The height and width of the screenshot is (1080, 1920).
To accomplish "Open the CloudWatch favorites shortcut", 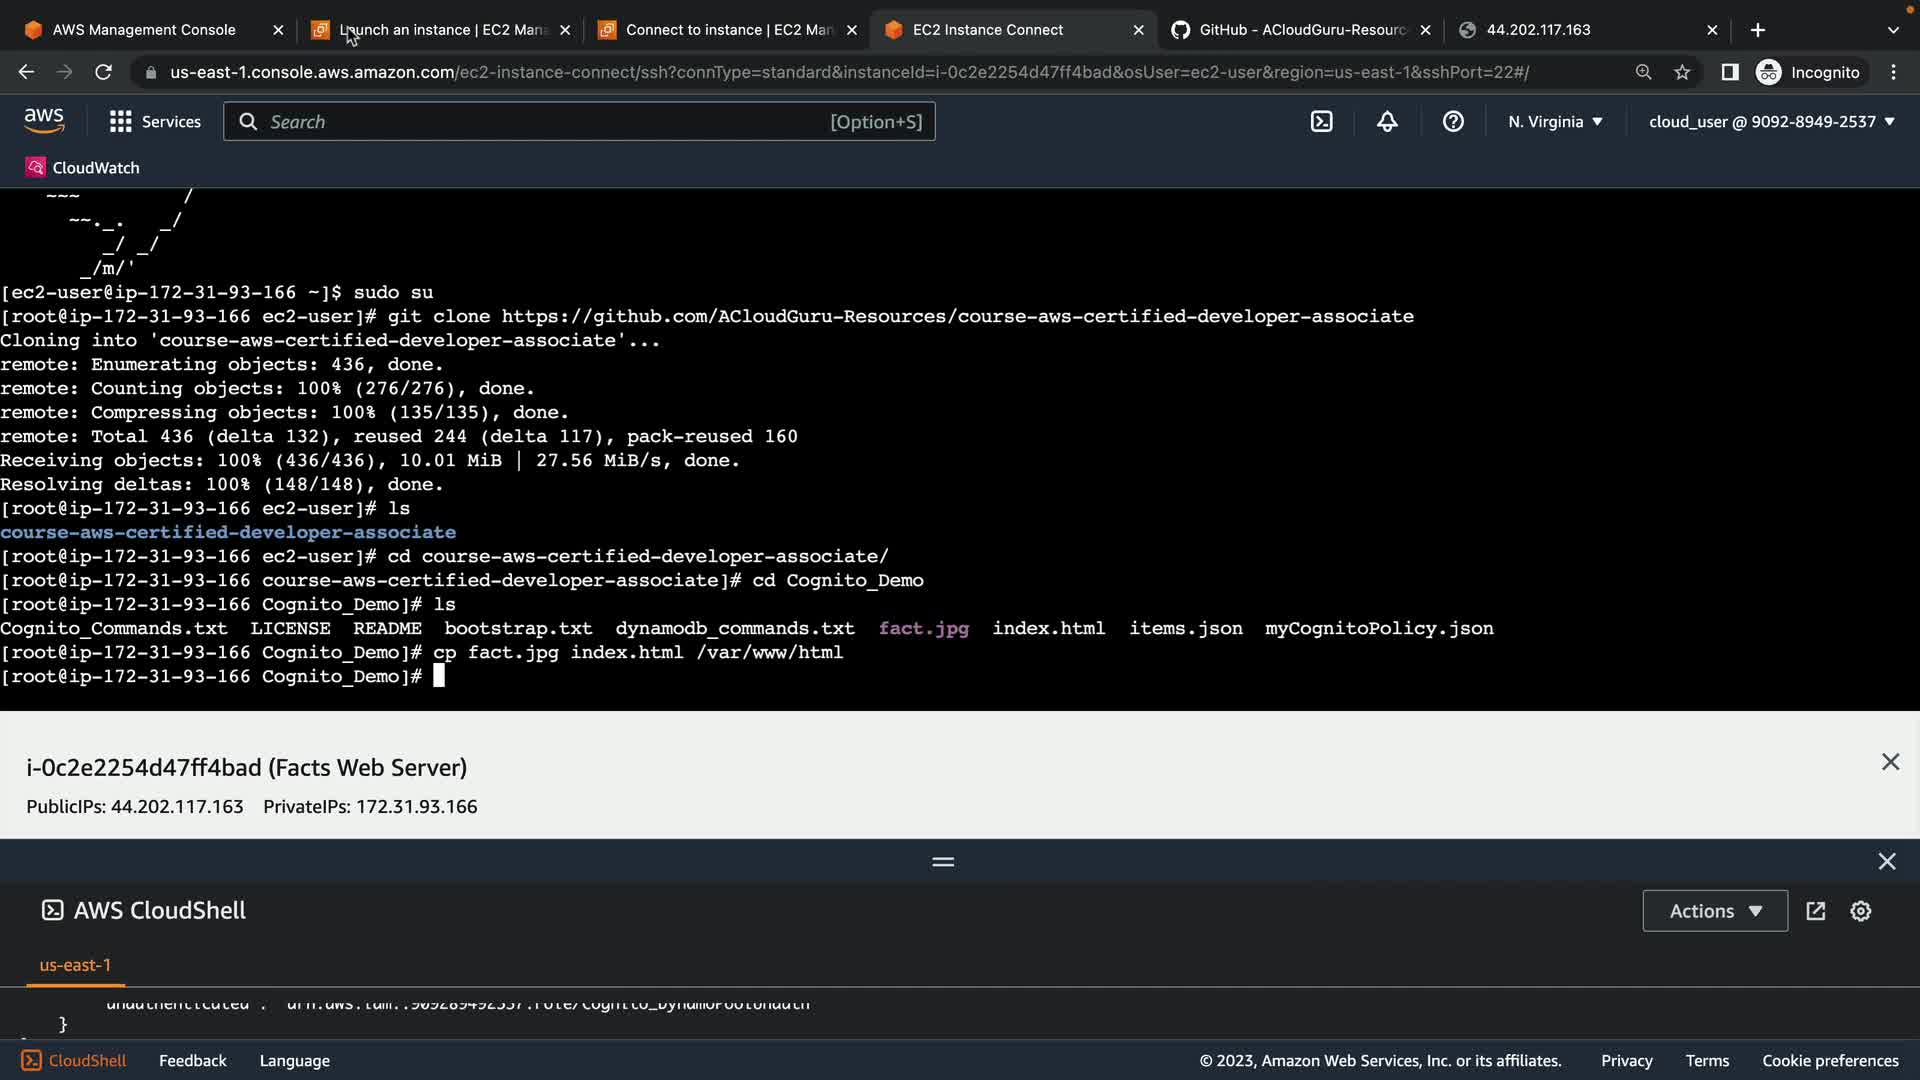I will (x=83, y=167).
